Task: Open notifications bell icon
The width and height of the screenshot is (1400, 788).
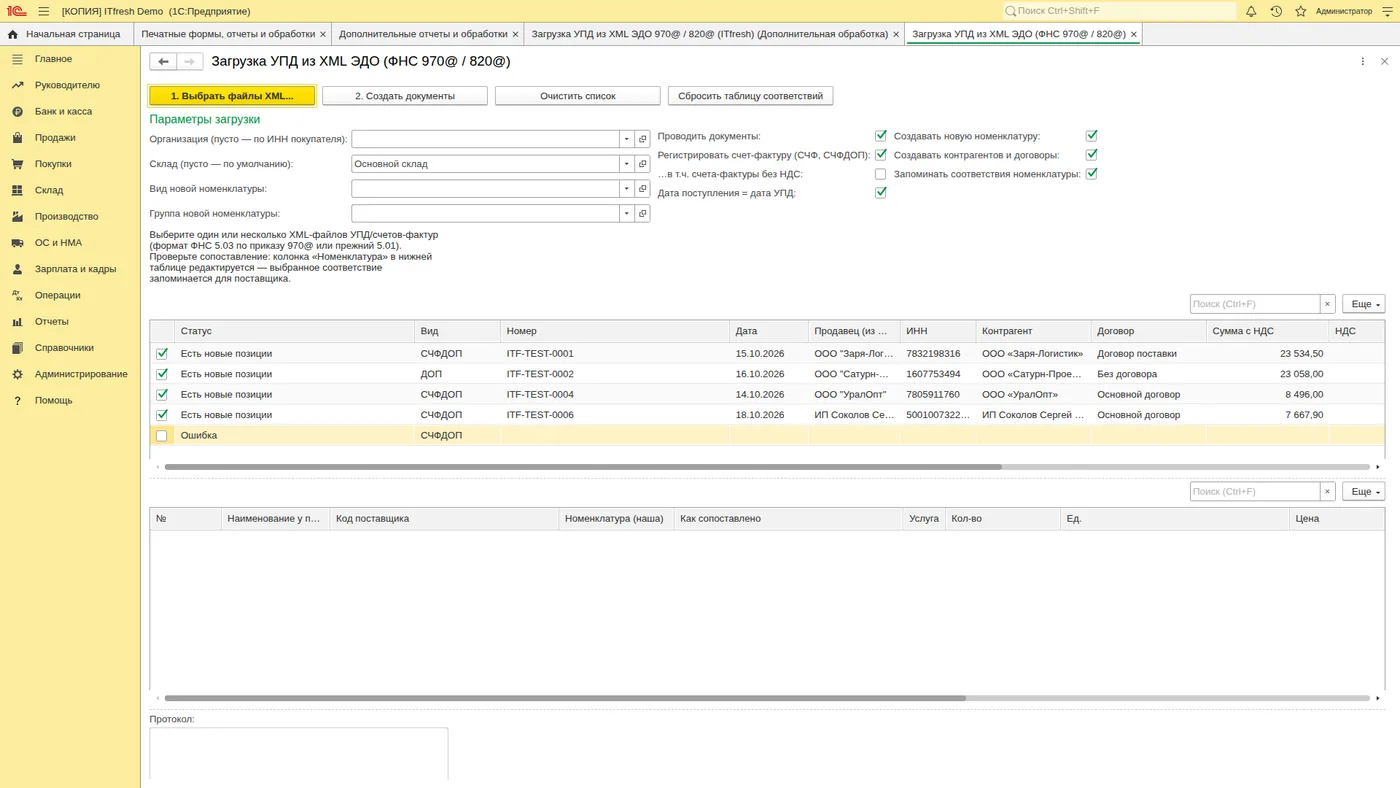Action: [x=1251, y=11]
